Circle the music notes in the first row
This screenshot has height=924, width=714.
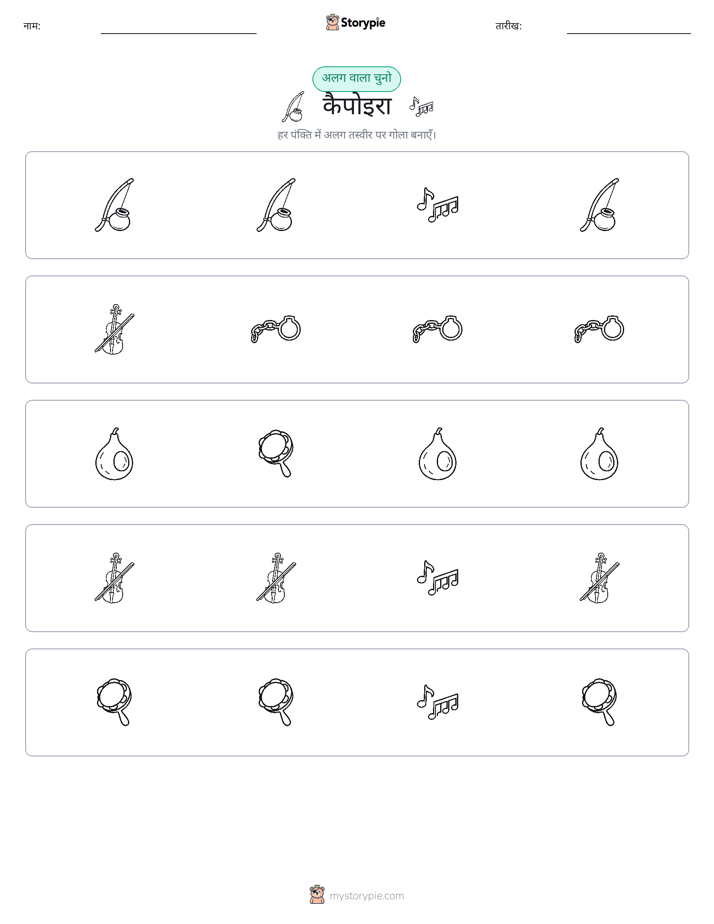point(438,205)
